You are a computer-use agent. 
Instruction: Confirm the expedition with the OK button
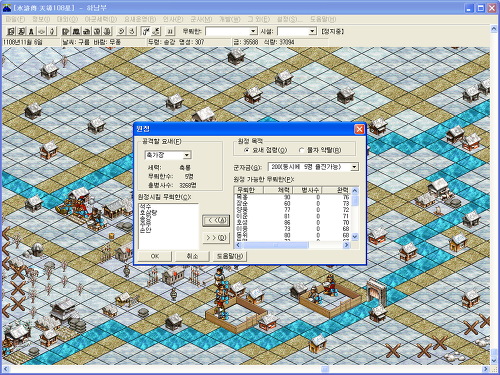[x=155, y=256]
